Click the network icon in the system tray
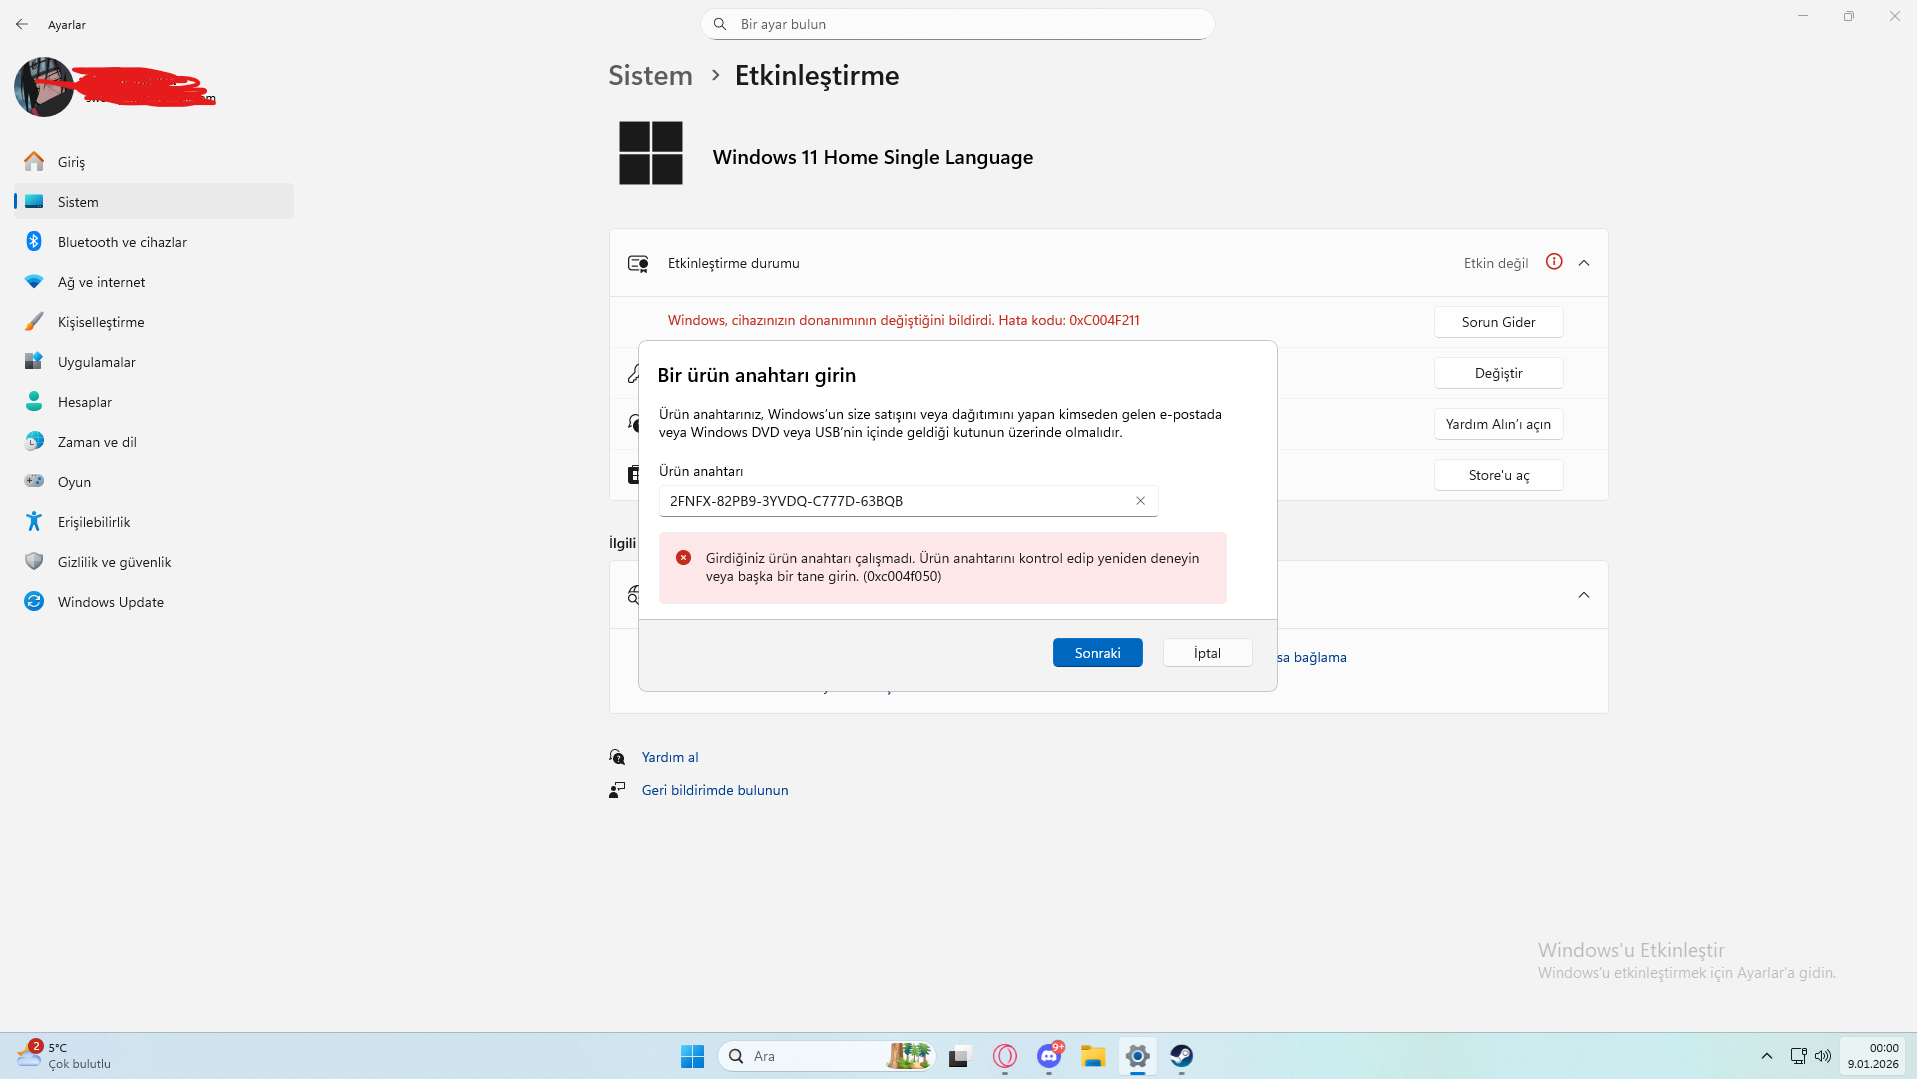This screenshot has height=1079, width=1917. click(x=1798, y=1056)
